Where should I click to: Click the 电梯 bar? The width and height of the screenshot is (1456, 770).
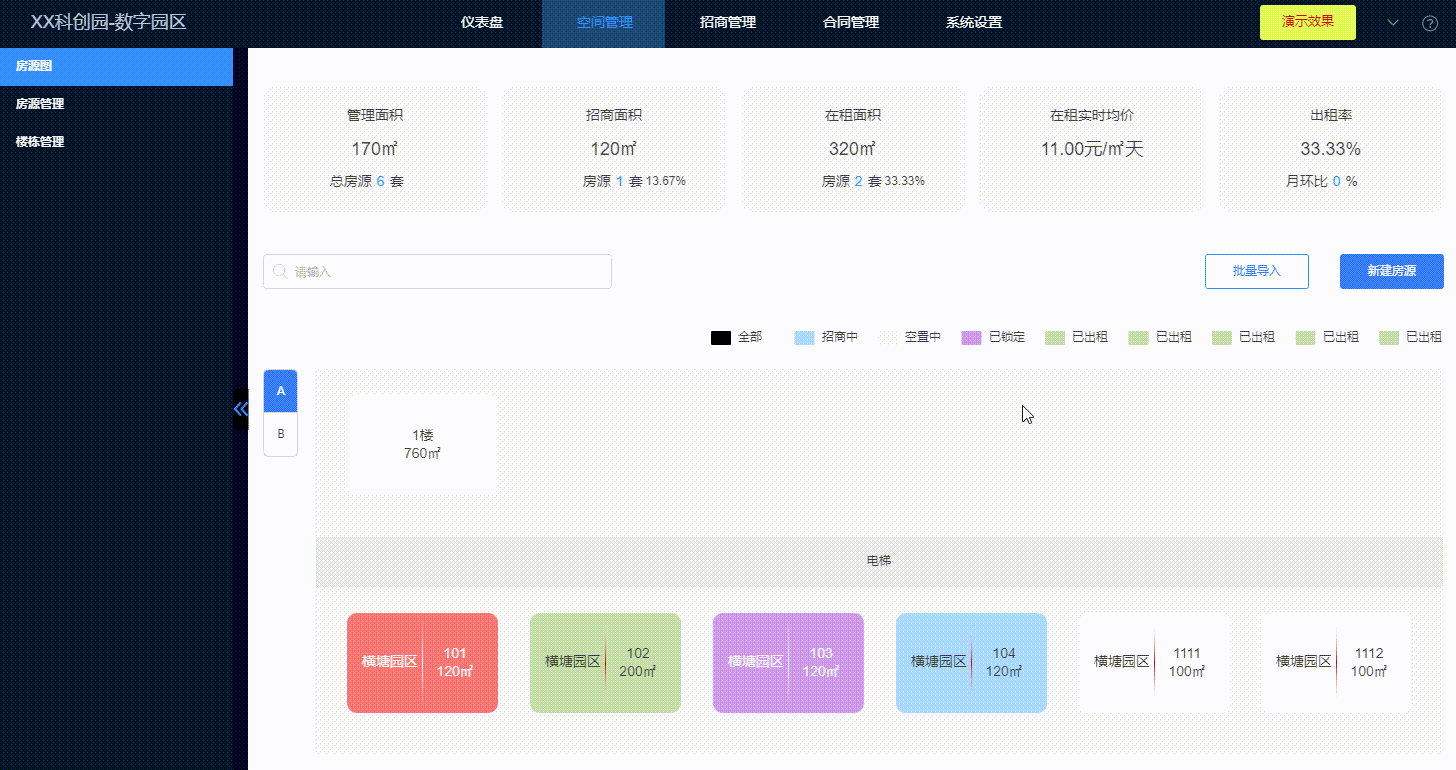(x=879, y=561)
